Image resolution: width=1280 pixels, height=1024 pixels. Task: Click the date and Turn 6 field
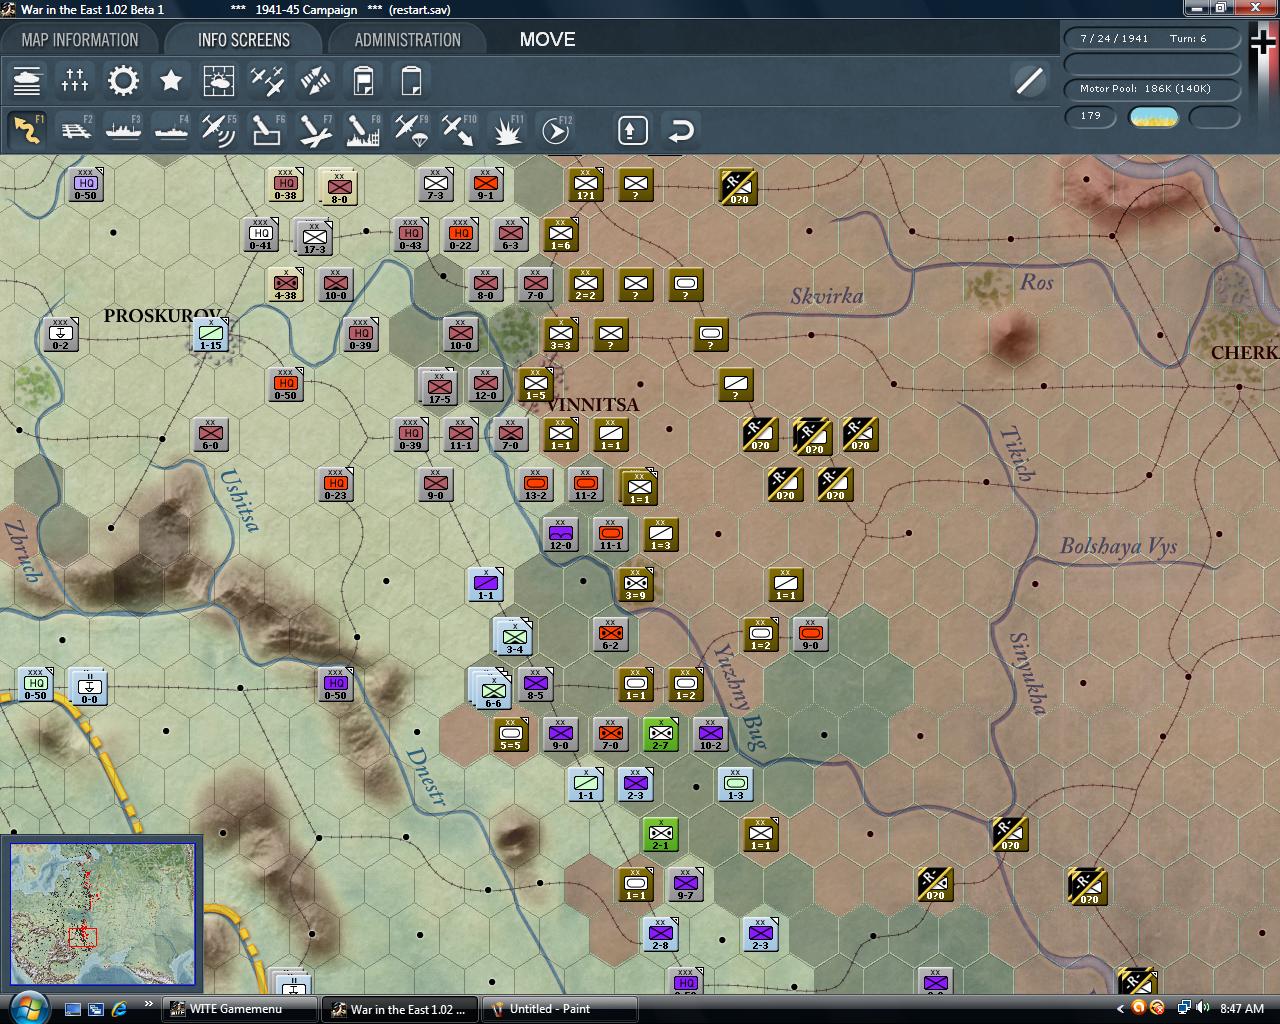1152,38
